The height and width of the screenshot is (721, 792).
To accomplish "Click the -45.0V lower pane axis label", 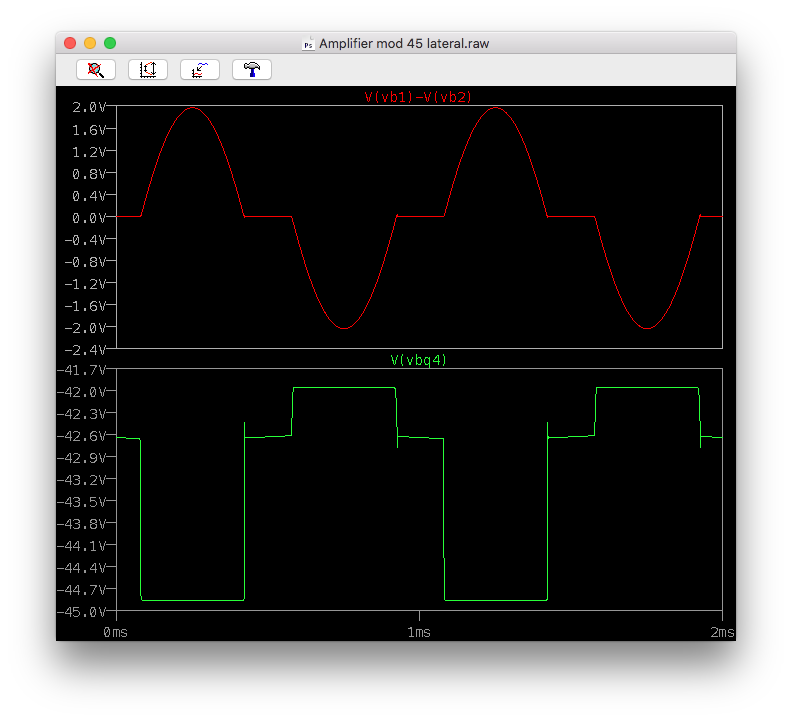I will point(82,612).
